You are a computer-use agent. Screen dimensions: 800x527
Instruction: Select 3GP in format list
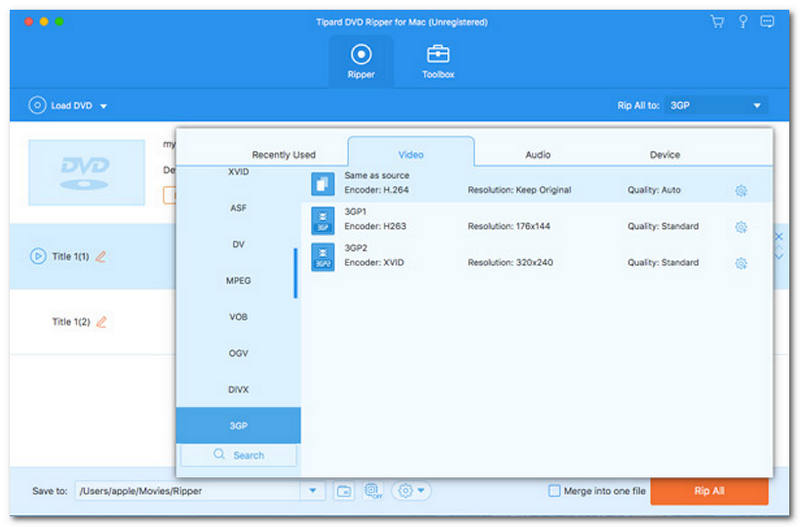coord(238,425)
